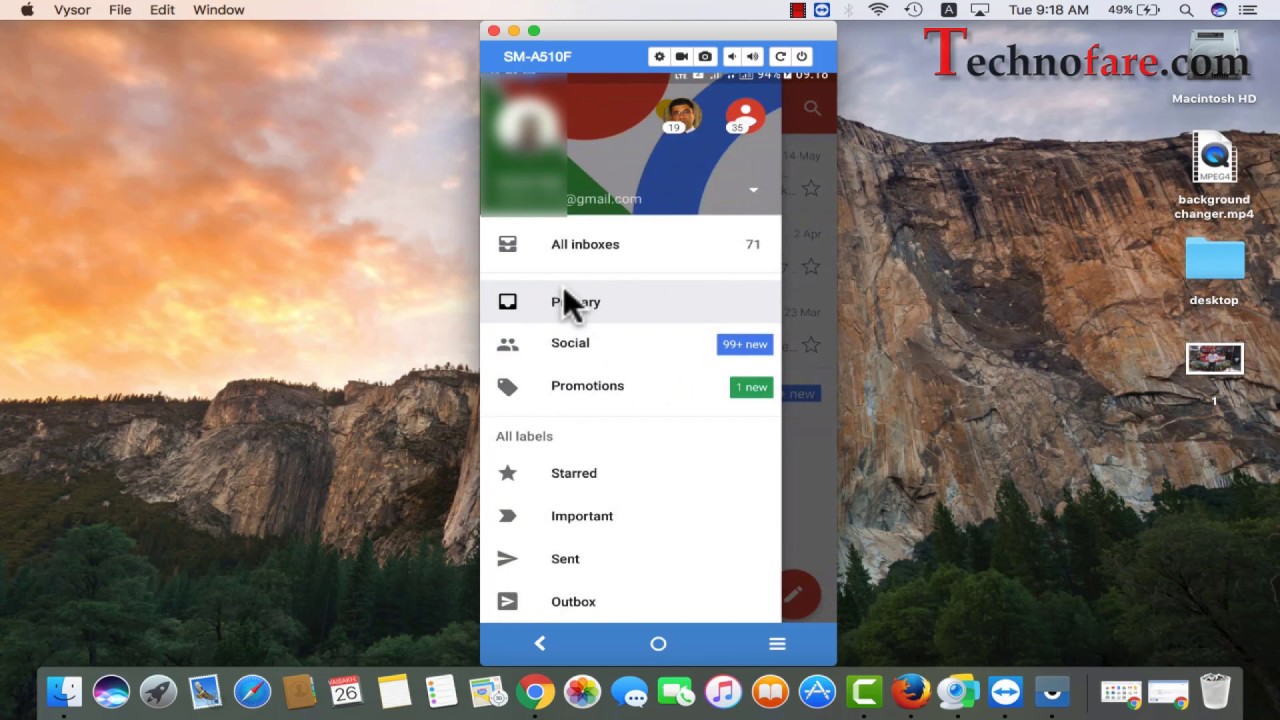
Task: Click the Outbox icon
Action: [x=507, y=602]
